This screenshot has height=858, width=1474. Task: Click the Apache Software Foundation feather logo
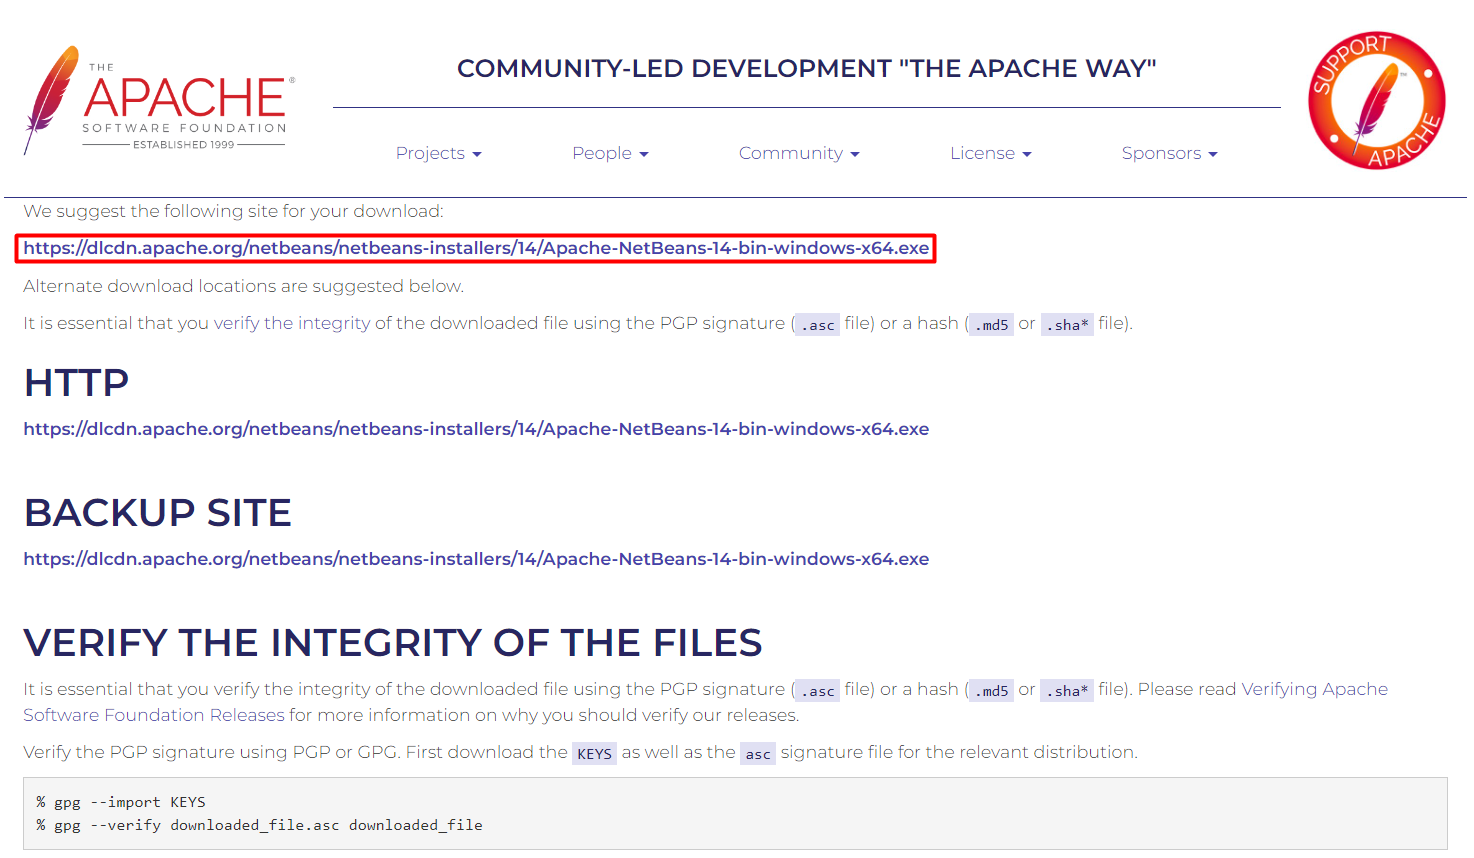click(160, 100)
